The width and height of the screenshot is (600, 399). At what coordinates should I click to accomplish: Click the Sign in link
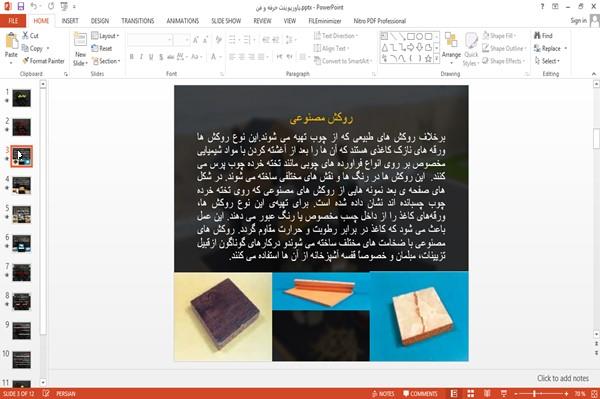[x=578, y=21]
